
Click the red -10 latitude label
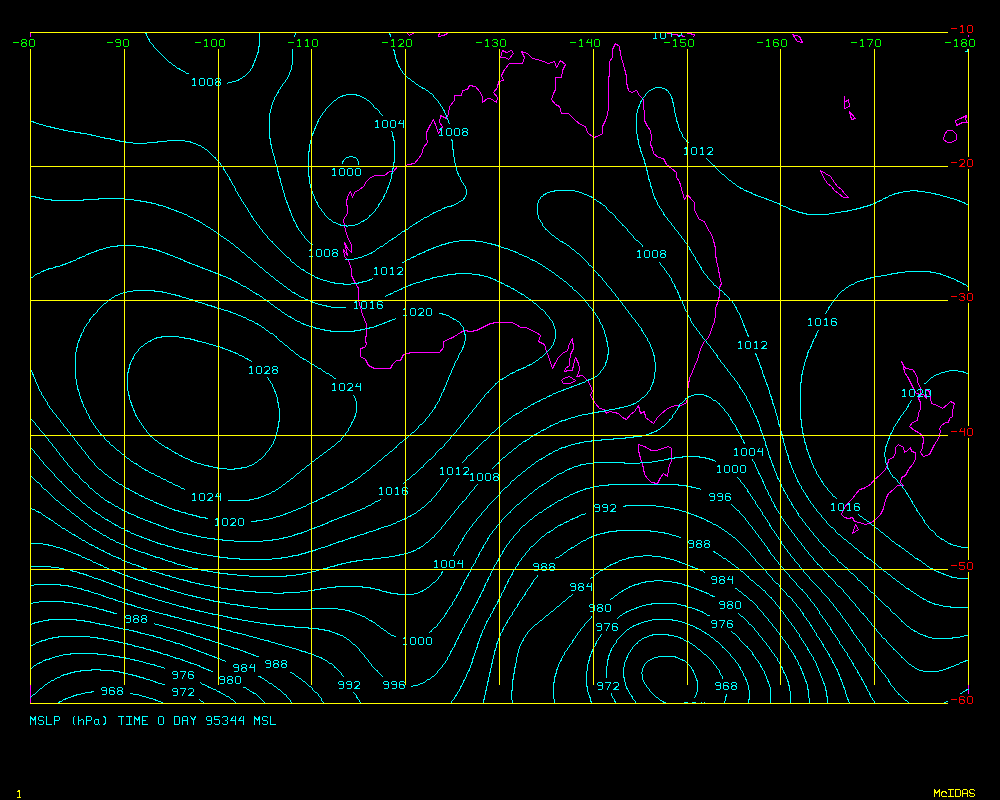pyautogui.click(x=961, y=29)
